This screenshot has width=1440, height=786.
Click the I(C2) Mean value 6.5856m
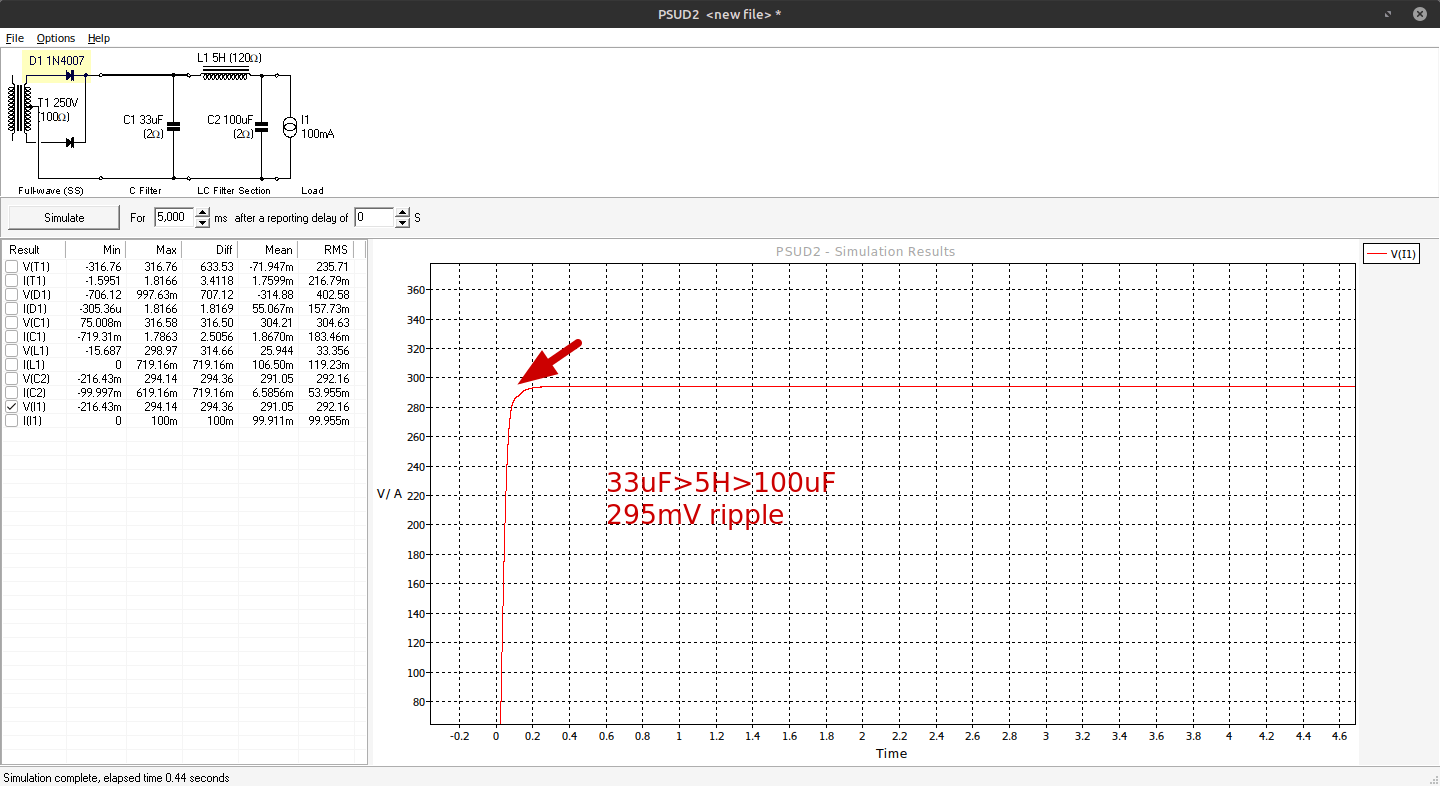coord(271,393)
